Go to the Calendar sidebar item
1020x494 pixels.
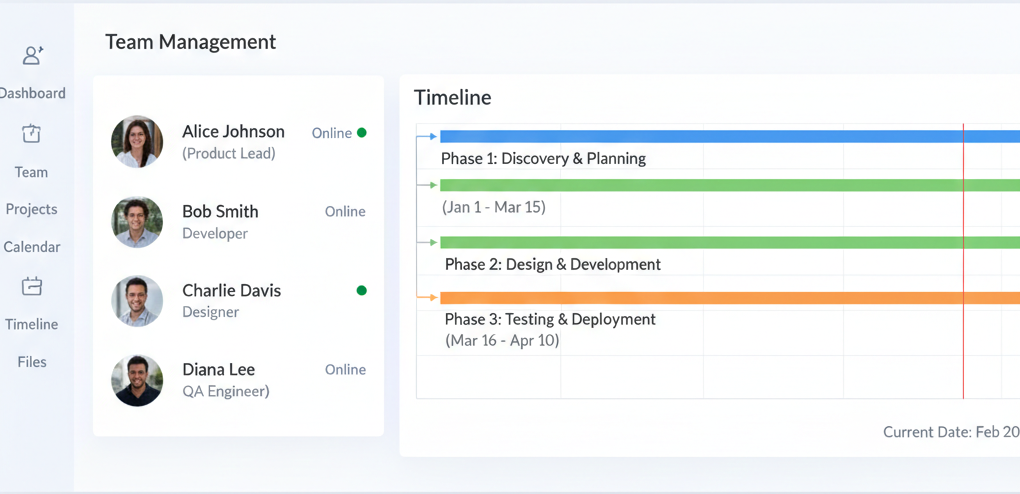pyautogui.click(x=31, y=247)
